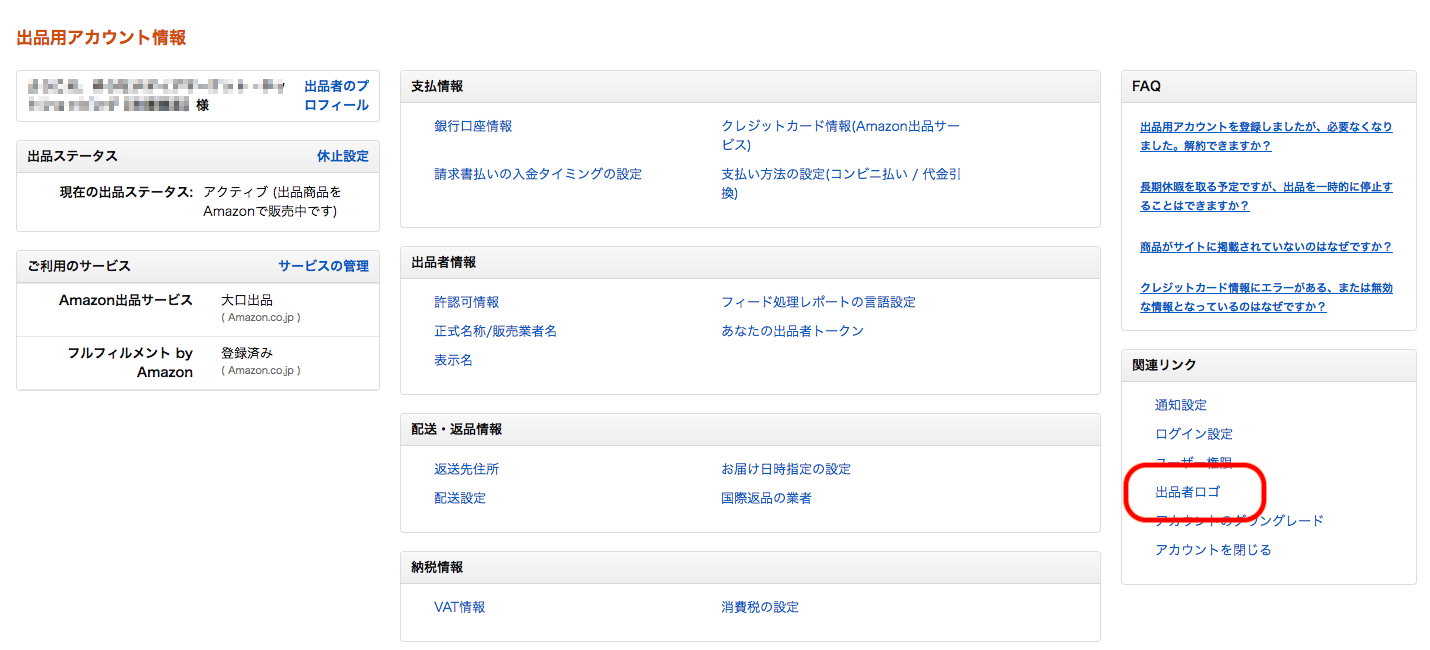1430x650 pixels.
Task: Open the VAT情報 link
Action: (459, 607)
